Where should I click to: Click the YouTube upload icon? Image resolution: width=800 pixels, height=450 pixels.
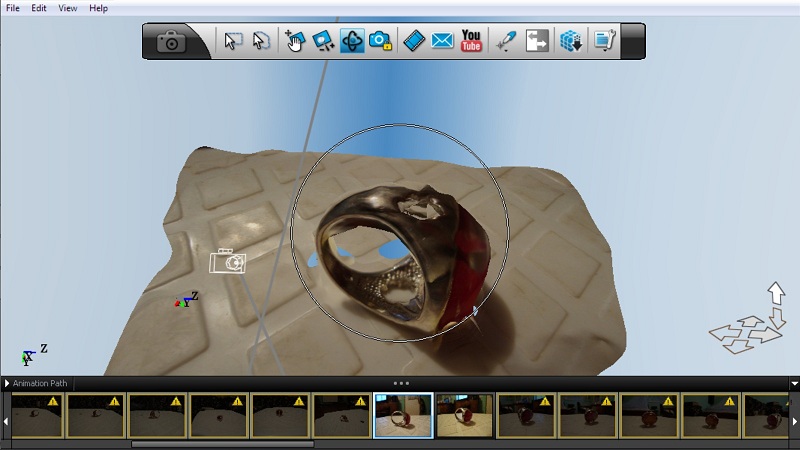click(x=471, y=41)
